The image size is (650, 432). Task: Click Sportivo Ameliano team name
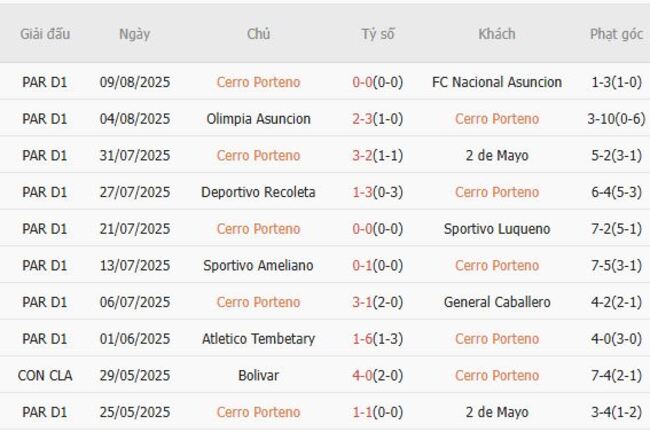[258, 266]
